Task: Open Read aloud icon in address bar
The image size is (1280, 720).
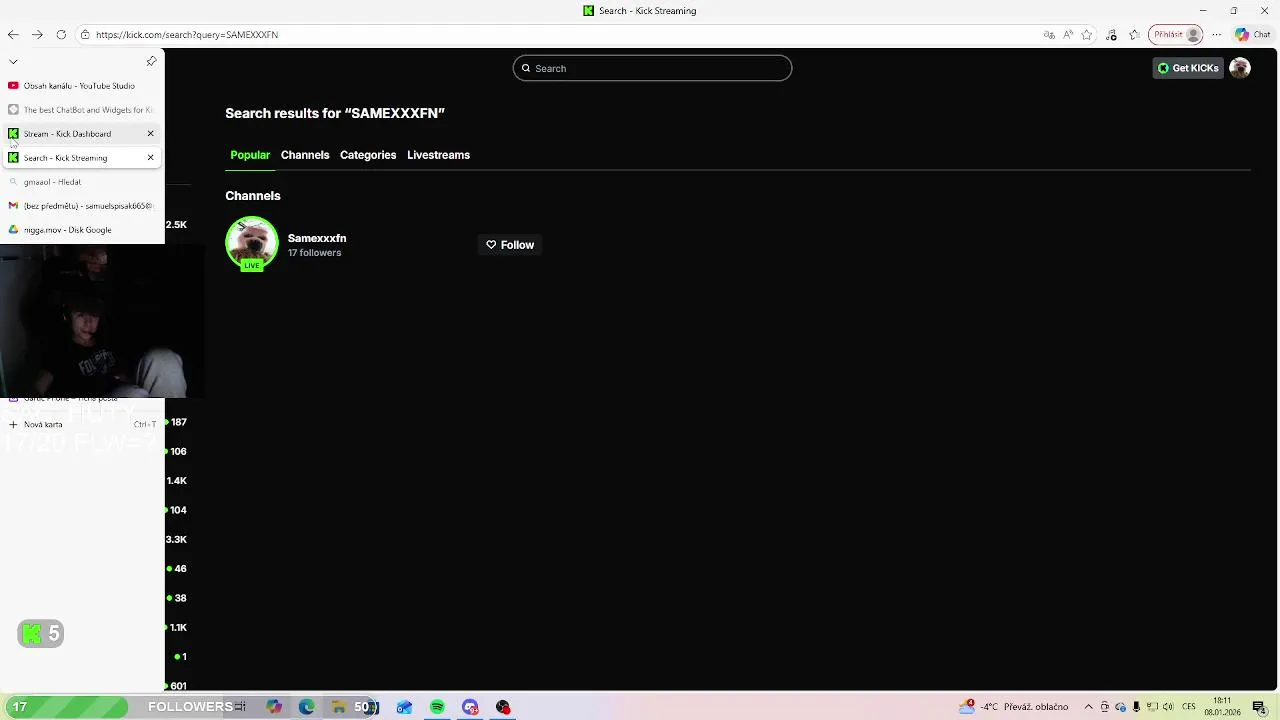Action: pyautogui.click(x=1068, y=34)
